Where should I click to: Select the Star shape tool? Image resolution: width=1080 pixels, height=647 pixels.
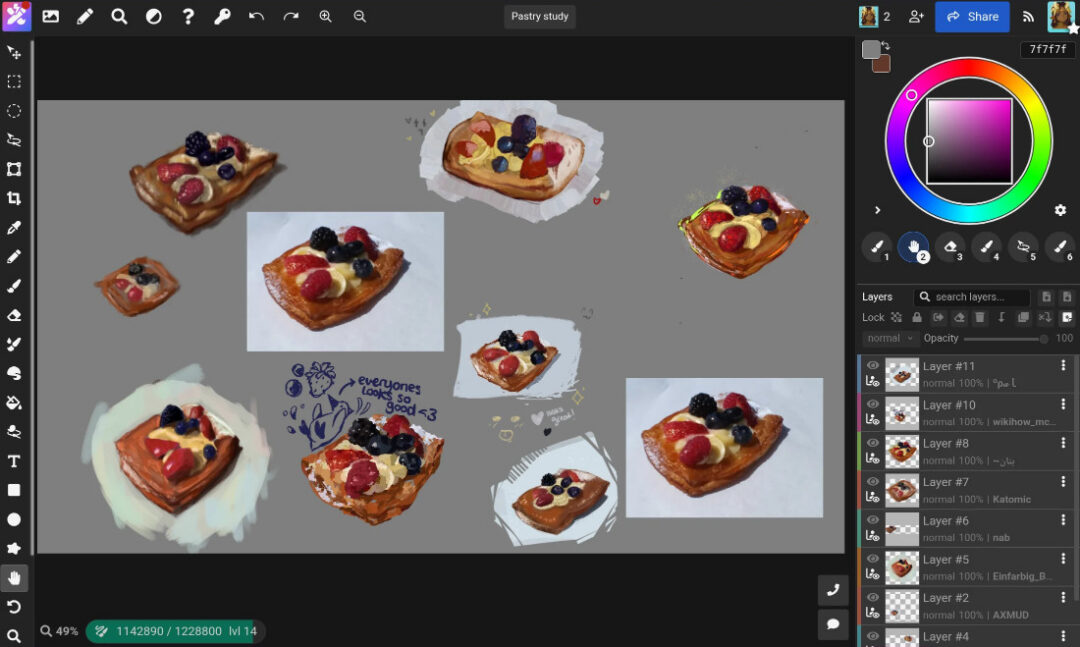(14, 548)
